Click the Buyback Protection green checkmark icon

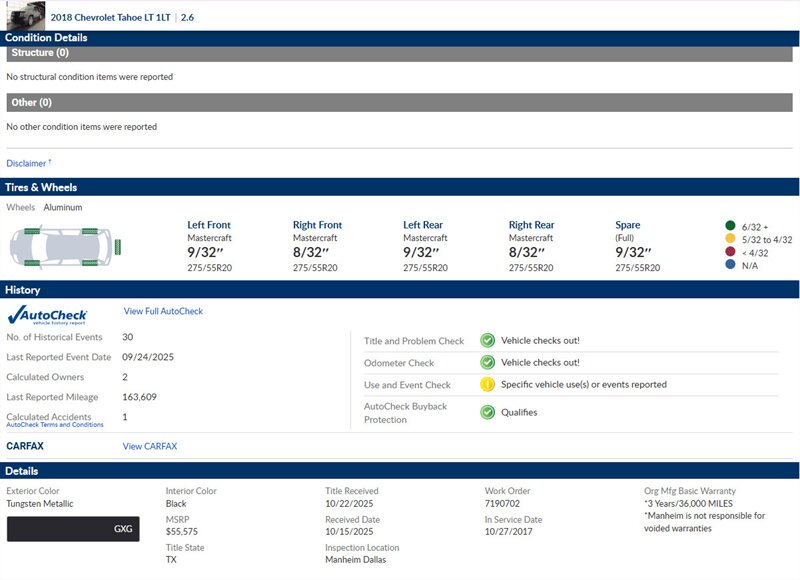[x=487, y=412]
